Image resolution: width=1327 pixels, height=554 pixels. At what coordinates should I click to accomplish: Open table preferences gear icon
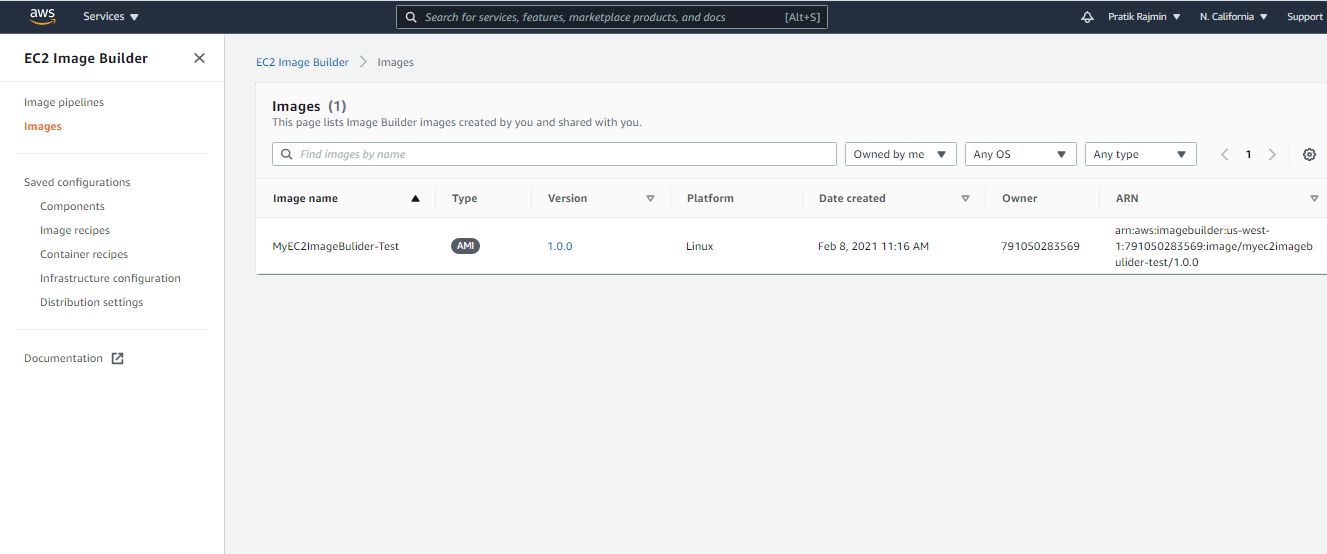click(1309, 154)
